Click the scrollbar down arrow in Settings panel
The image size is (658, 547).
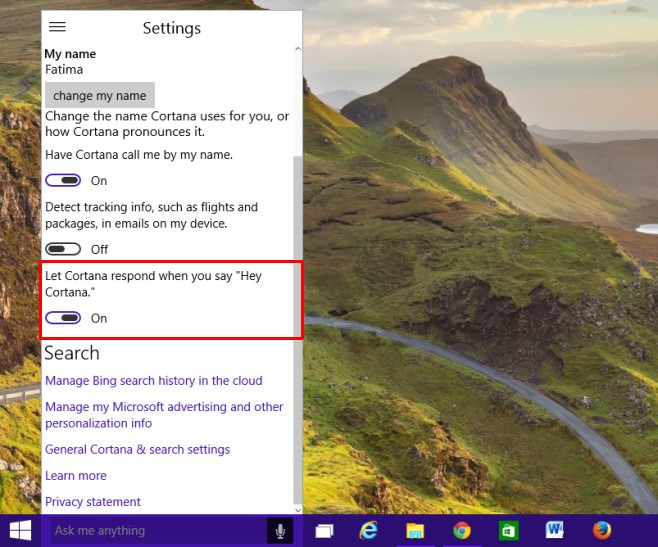coord(298,510)
